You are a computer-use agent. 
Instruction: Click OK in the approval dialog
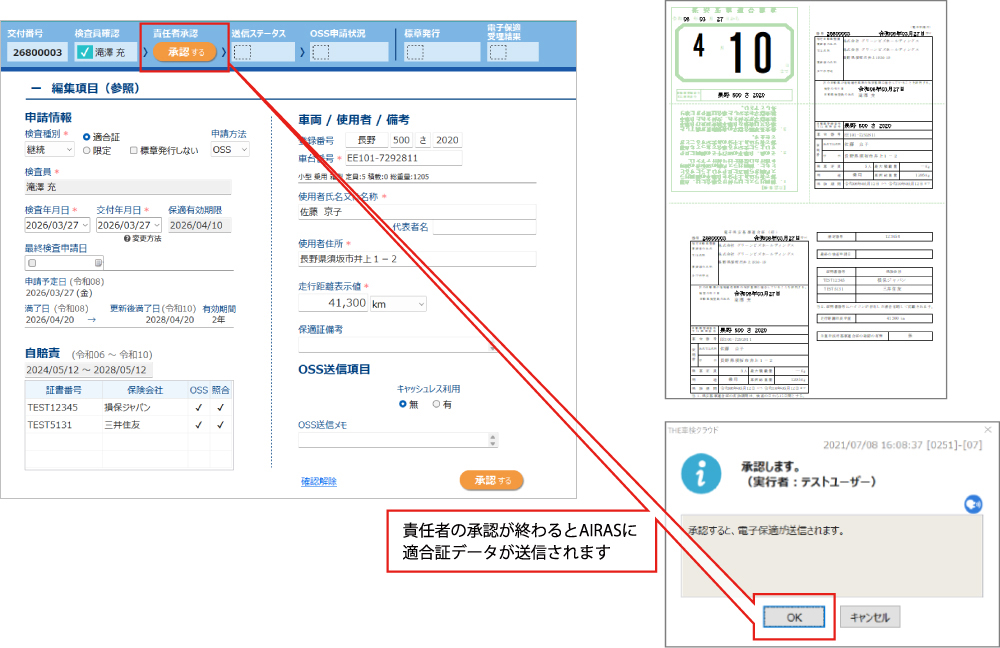[x=793, y=617]
